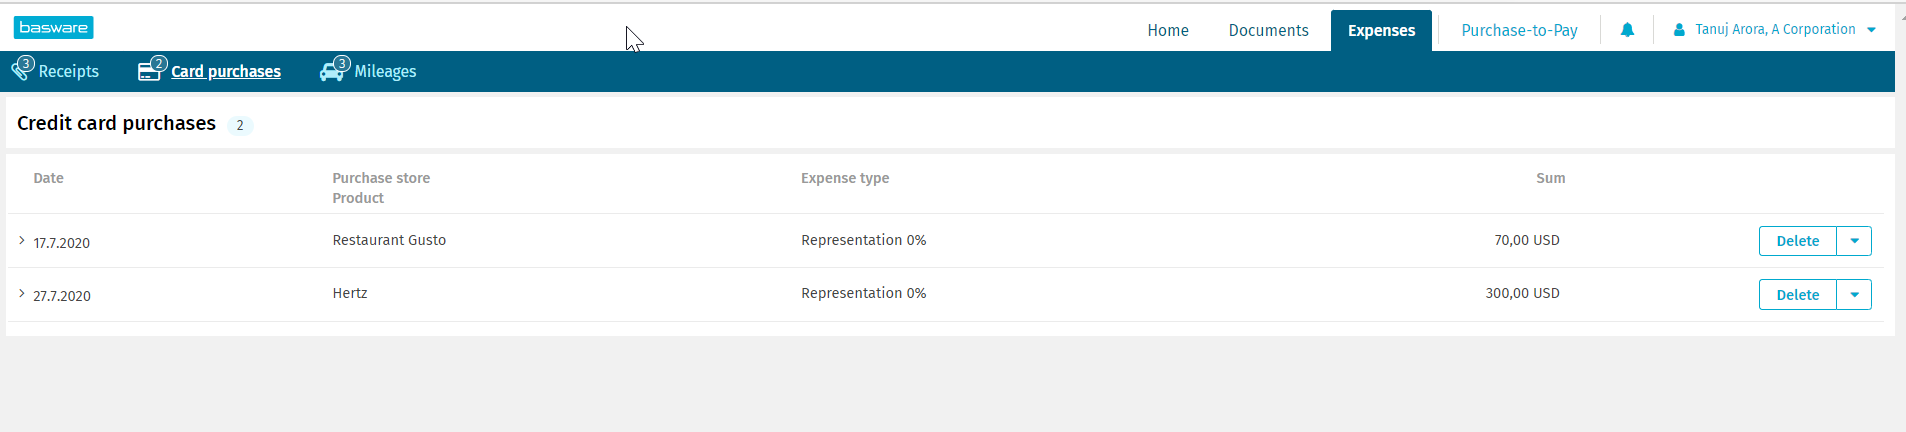Switch to the Documents tab
The height and width of the screenshot is (432, 1906).
coord(1268,30)
